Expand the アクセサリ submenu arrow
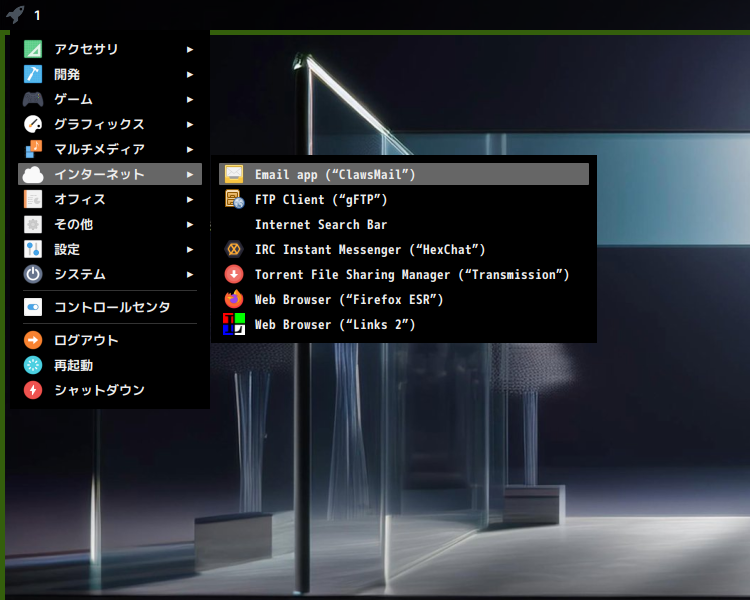The height and width of the screenshot is (600, 750). pos(190,49)
